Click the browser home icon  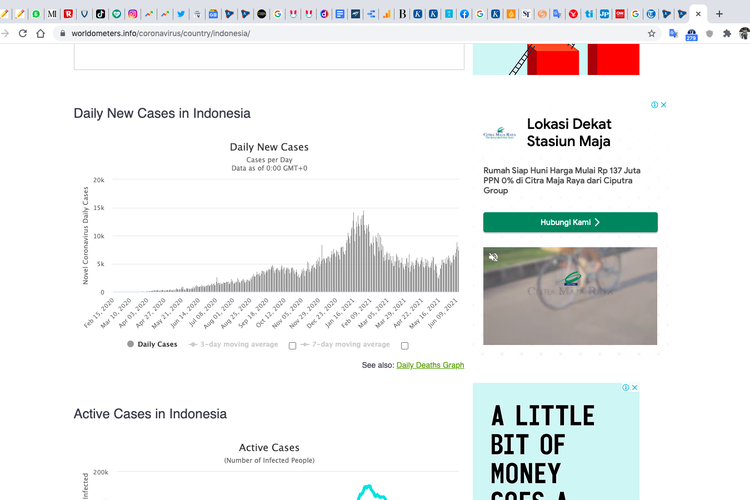click(x=40, y=33)
